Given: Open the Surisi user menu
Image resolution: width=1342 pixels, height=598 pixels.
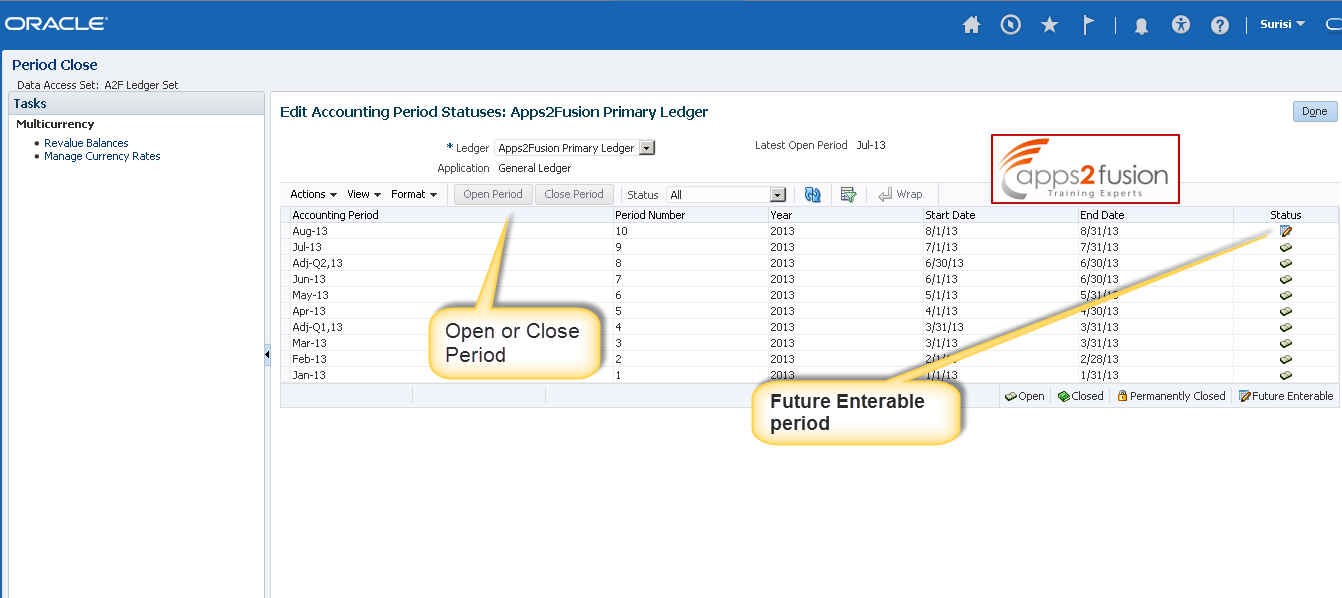Looking at the screenshot, I should pyautogui.click(x=1282, y=24).
